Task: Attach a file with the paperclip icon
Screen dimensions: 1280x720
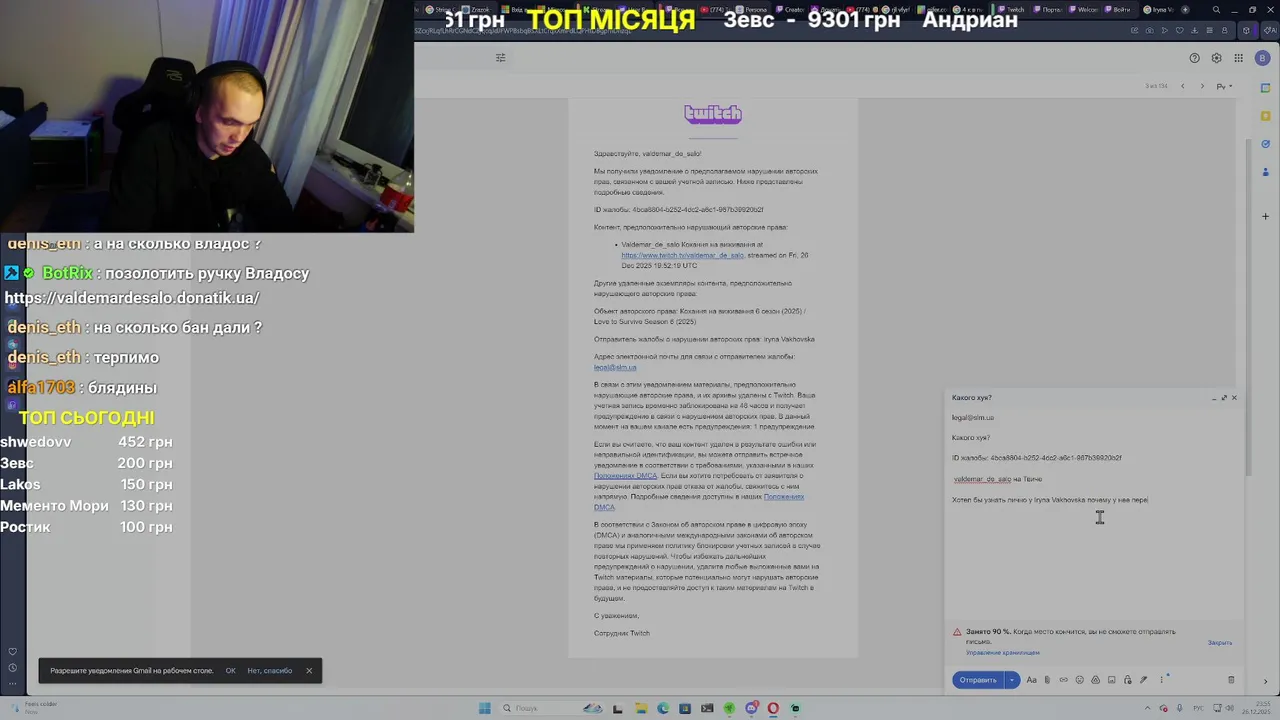Action: click(1047, 680)
